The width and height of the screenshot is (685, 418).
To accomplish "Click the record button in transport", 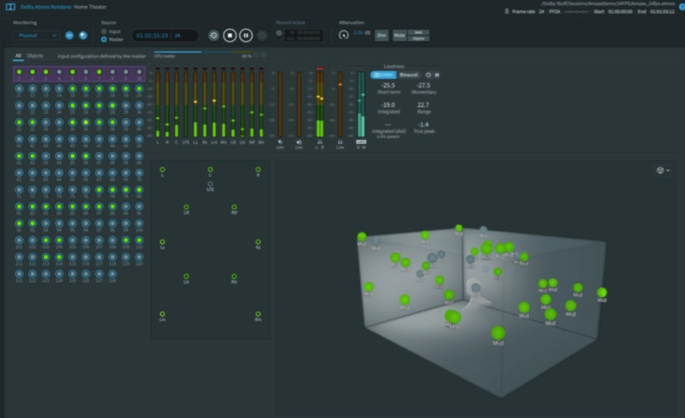I will click(x=262, y=35).
